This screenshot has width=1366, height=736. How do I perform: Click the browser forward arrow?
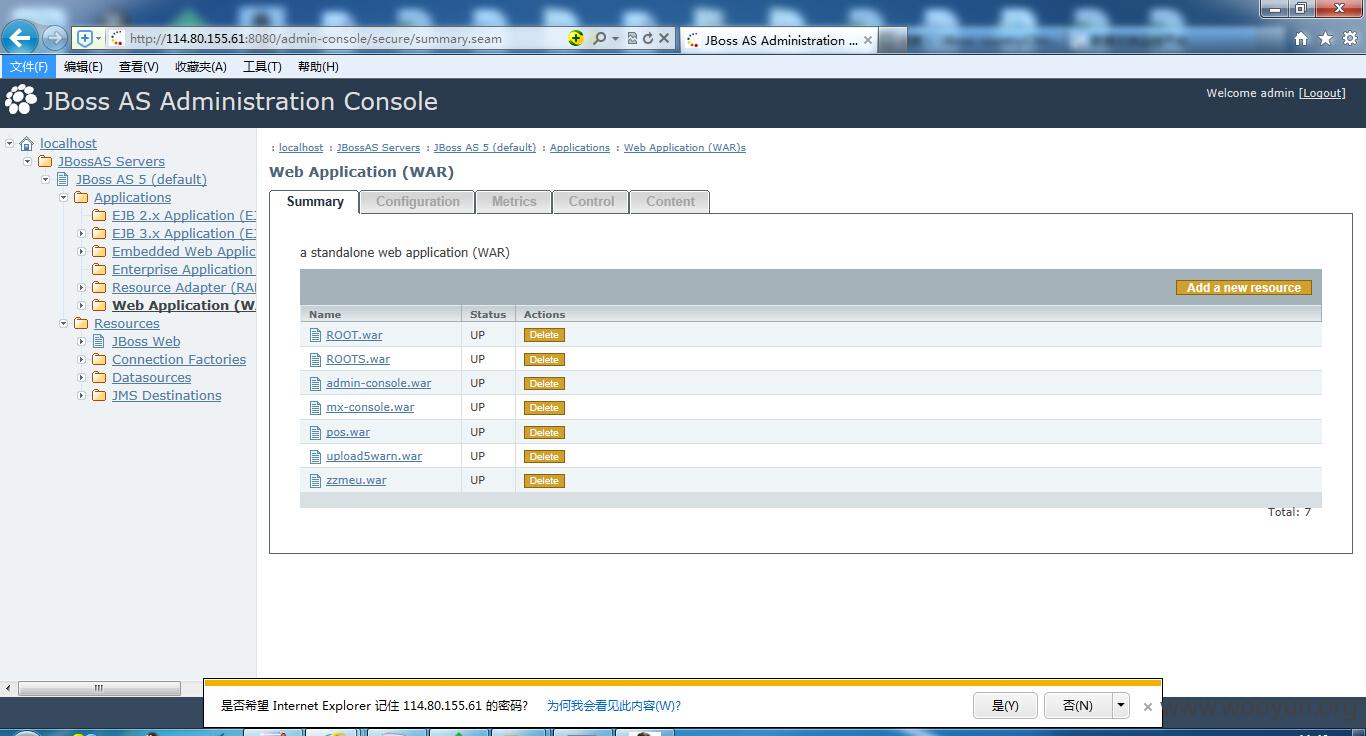pos(55,38)
